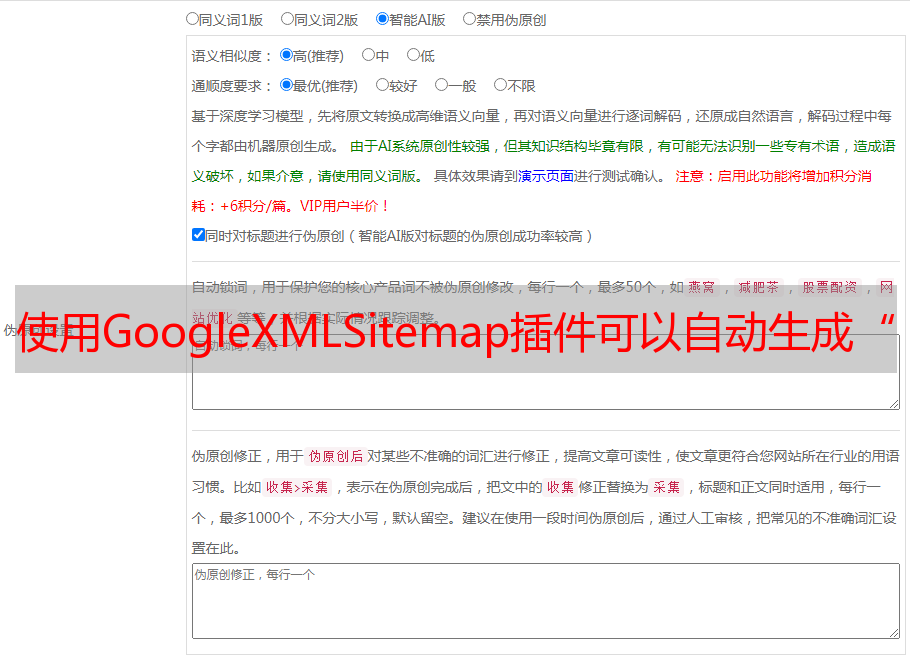Choose the 智能AI版 radio option
This screenshot has width=911, height=658.
(x=382, y=19)
